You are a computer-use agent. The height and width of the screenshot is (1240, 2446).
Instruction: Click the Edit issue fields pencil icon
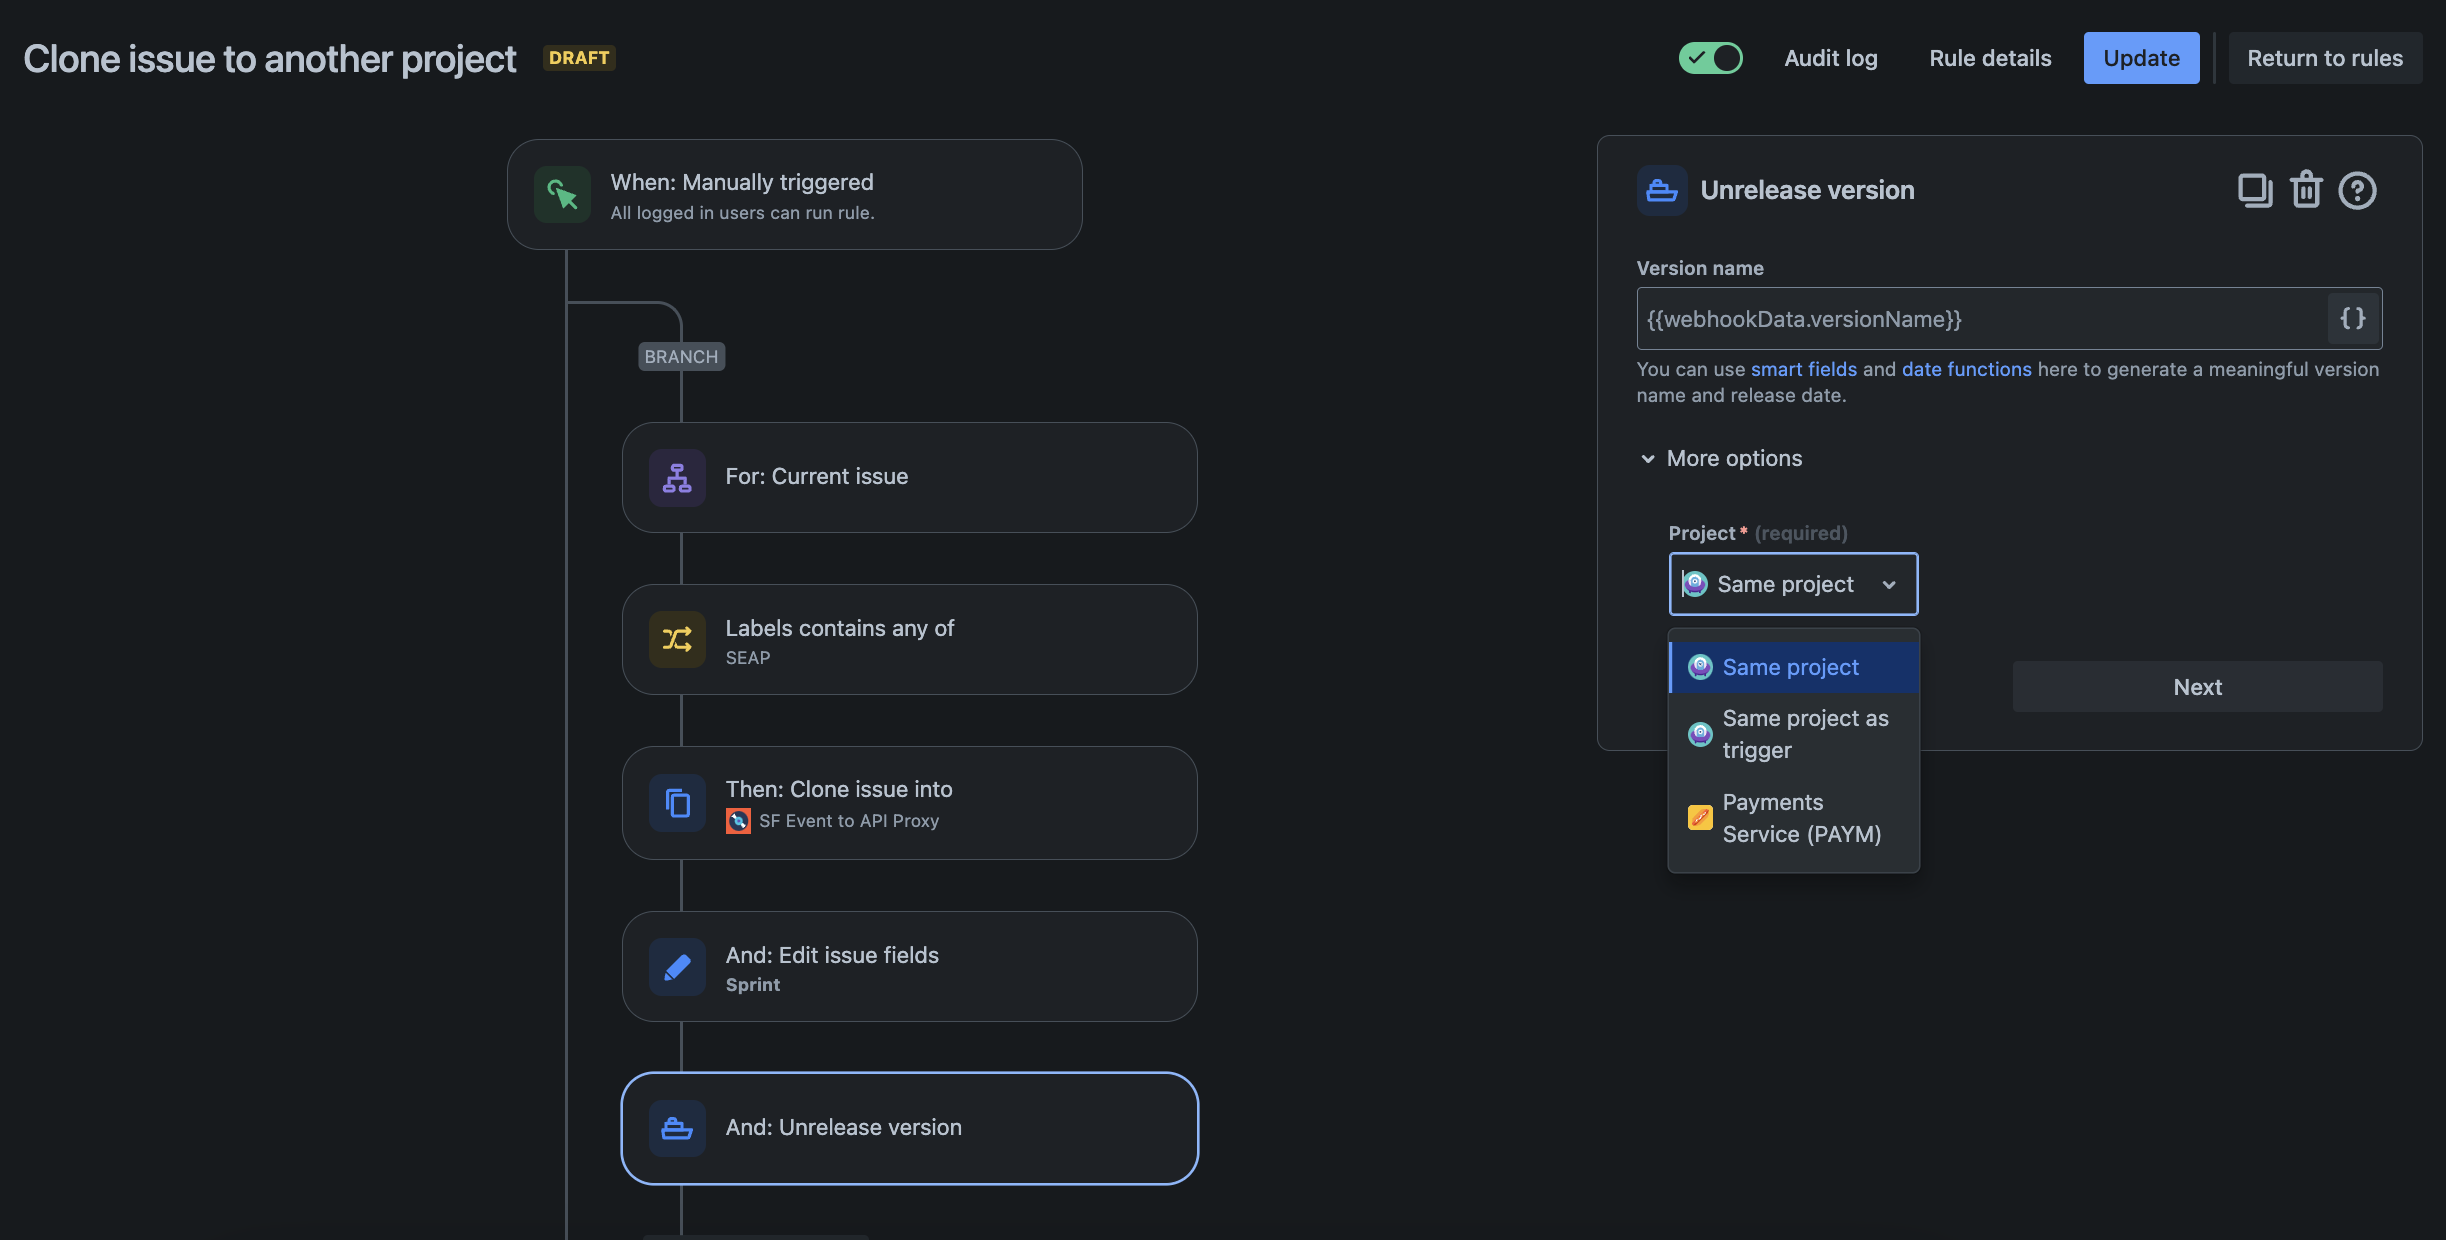pos(677,967)
